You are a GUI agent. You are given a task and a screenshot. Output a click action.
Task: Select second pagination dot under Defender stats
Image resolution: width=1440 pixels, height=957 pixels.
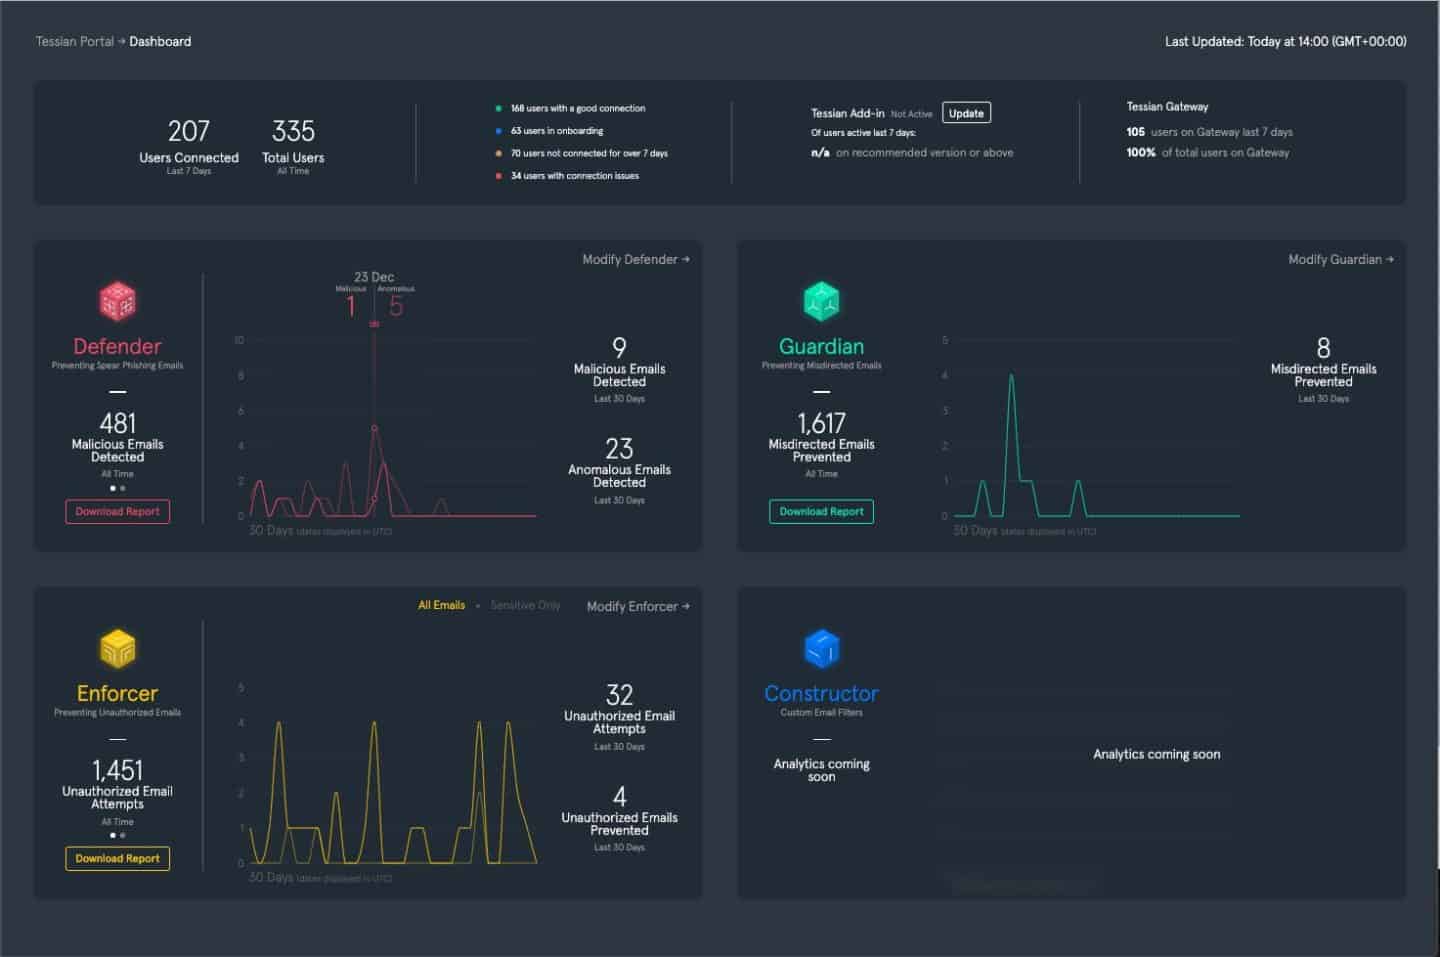click(123, 488)
